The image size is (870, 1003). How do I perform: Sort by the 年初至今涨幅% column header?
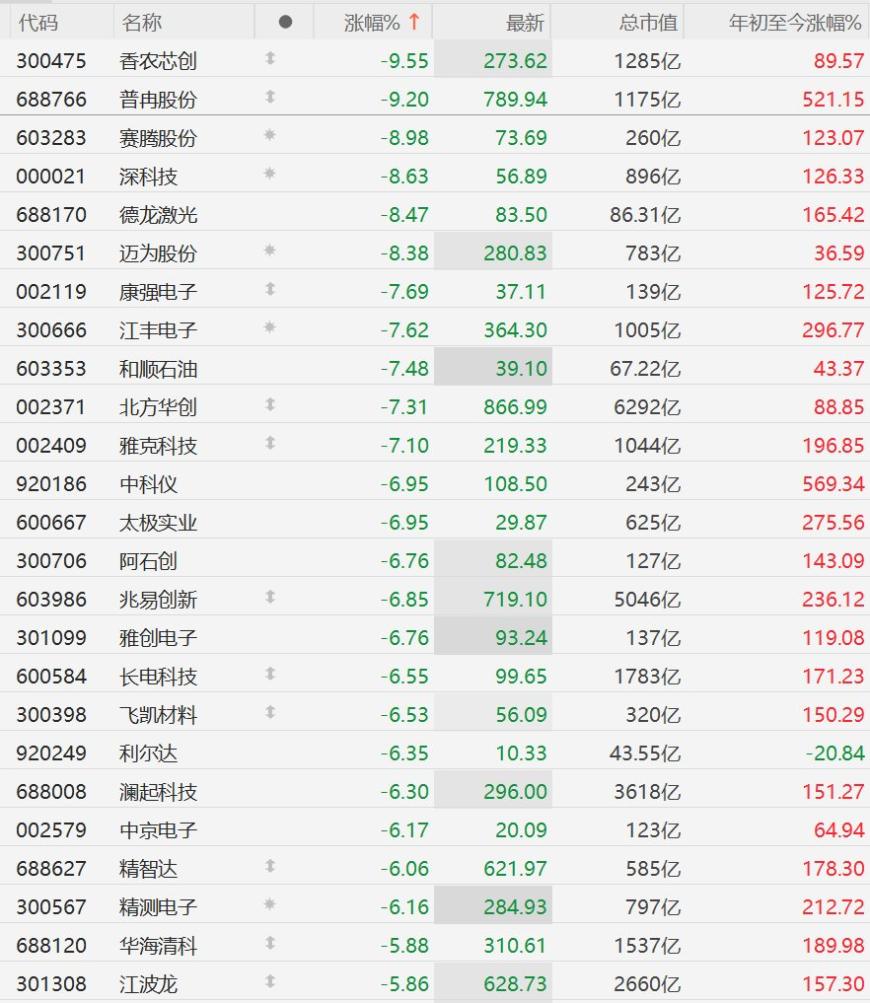tap(795, 23)
